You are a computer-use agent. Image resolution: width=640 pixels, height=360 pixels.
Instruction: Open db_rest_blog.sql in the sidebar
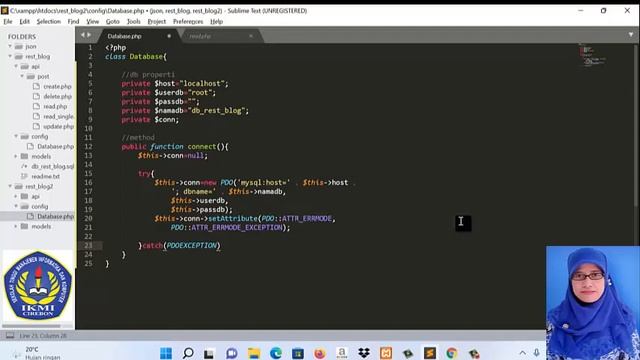point(53,167)
